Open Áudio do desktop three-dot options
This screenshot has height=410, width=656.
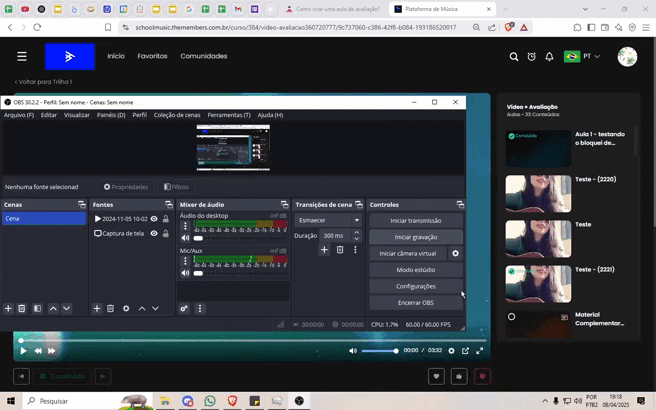point(185,226)
